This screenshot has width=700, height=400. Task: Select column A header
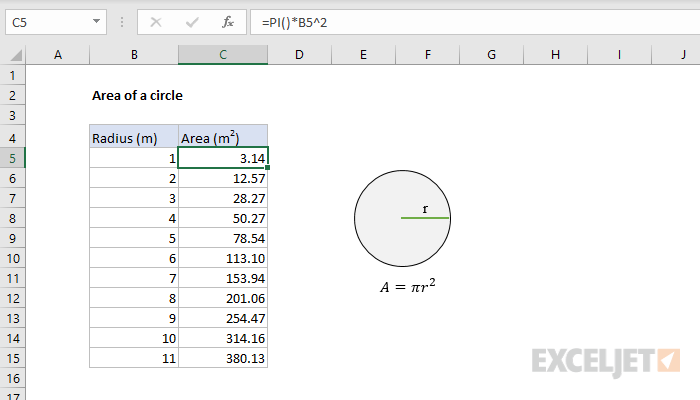58,55
